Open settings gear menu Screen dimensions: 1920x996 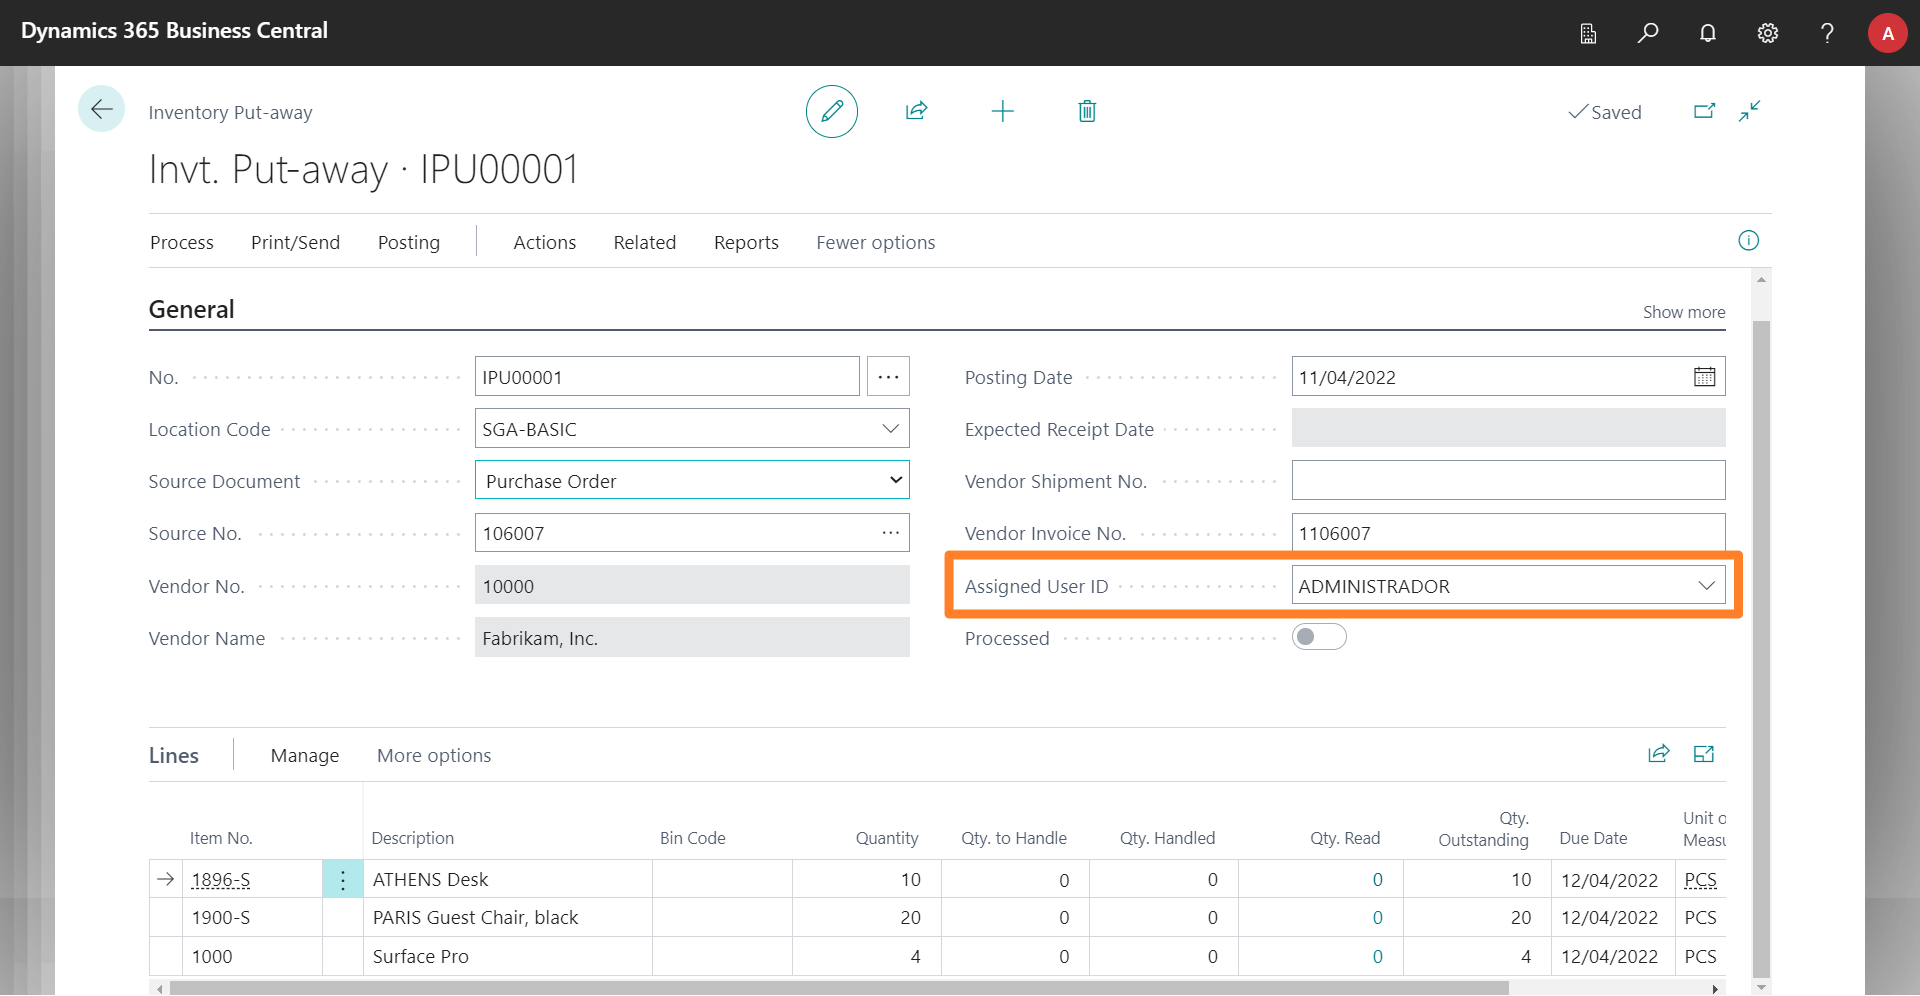click(1768, 33)
